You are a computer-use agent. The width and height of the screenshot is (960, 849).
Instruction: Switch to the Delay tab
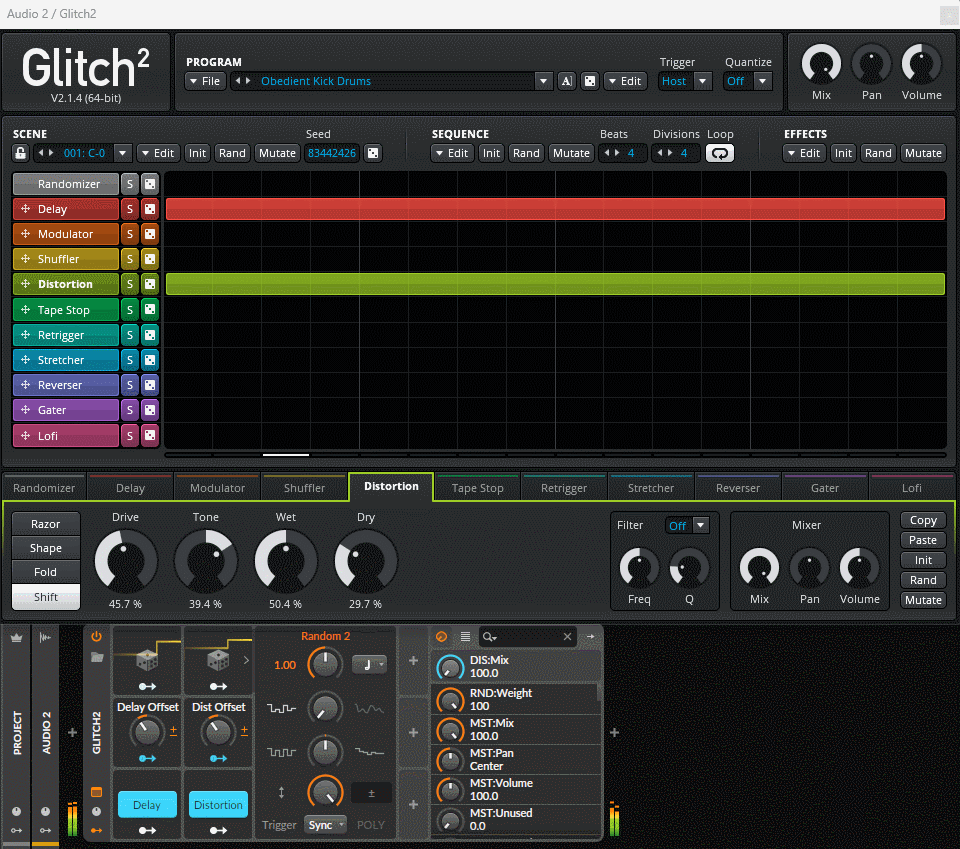(x=130, y=488)
